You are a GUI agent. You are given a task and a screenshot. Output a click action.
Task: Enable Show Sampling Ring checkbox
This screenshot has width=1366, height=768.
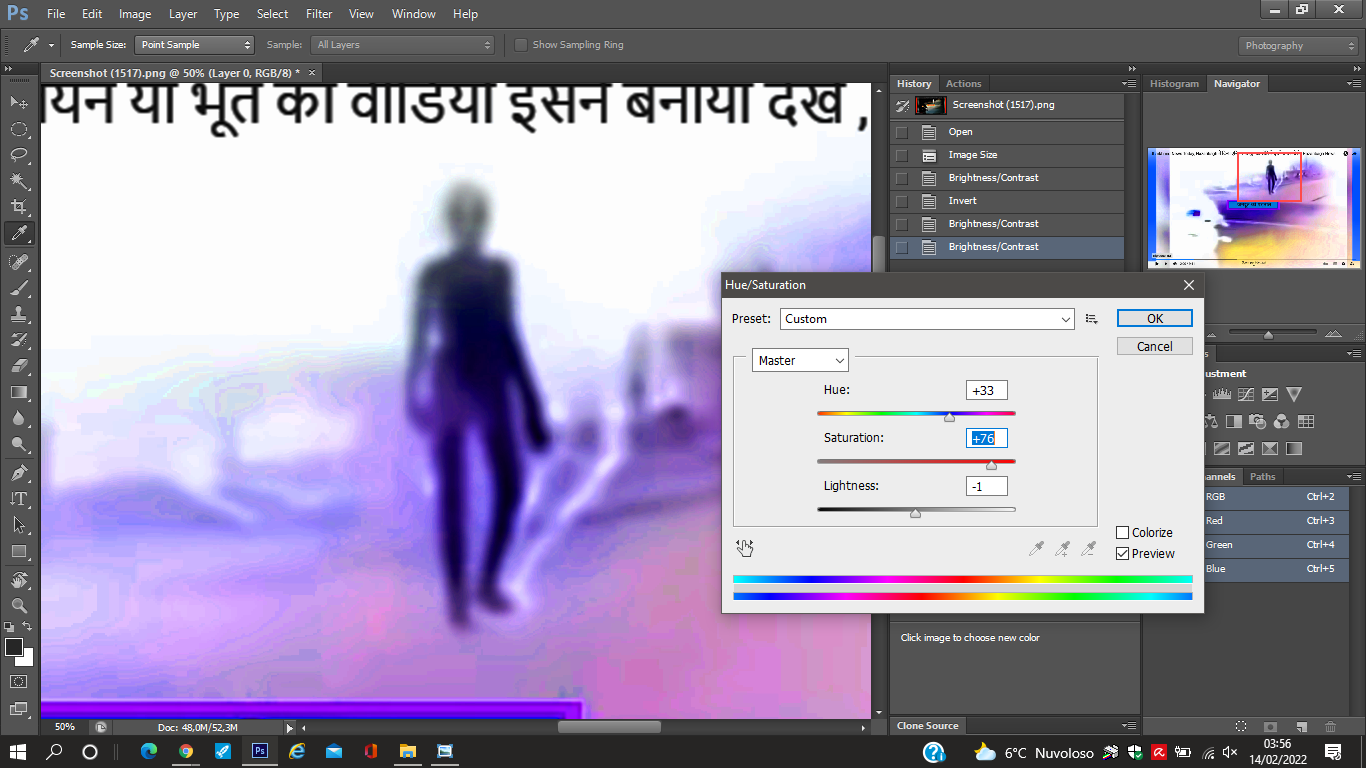[521, 45]
